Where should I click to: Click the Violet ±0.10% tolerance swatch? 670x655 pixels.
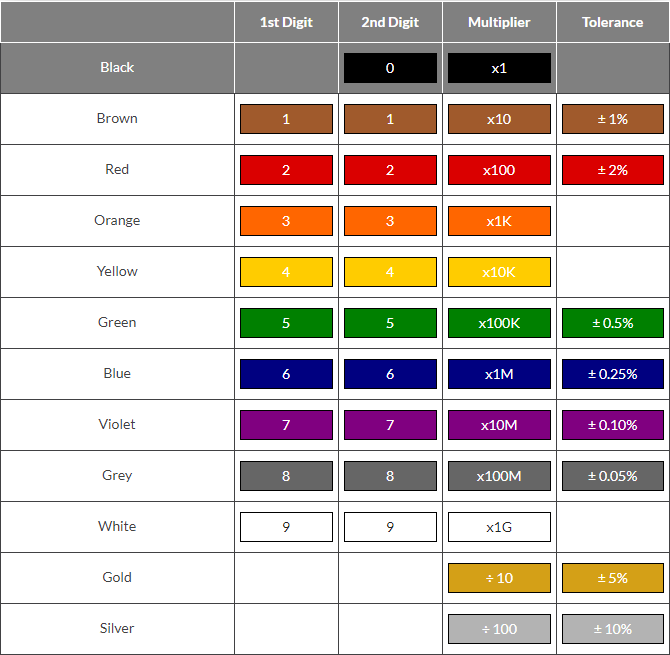point(612,425)
